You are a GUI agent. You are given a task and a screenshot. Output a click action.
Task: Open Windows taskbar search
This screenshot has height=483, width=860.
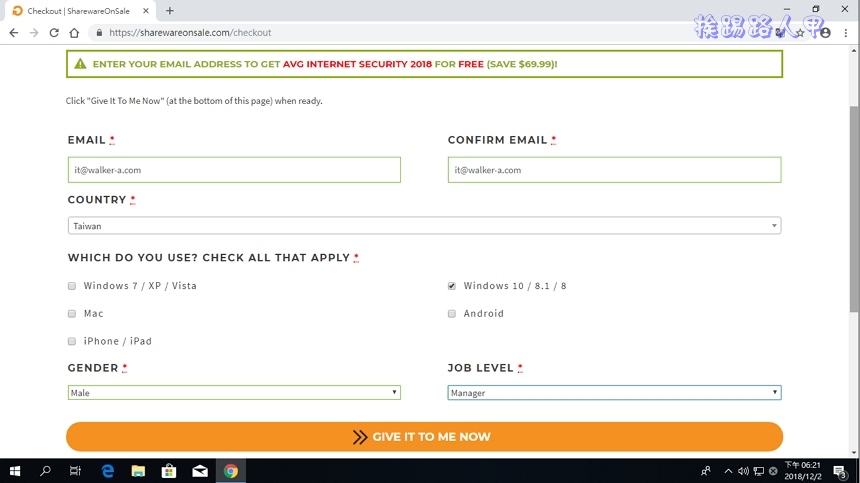(x=46, y=471)
